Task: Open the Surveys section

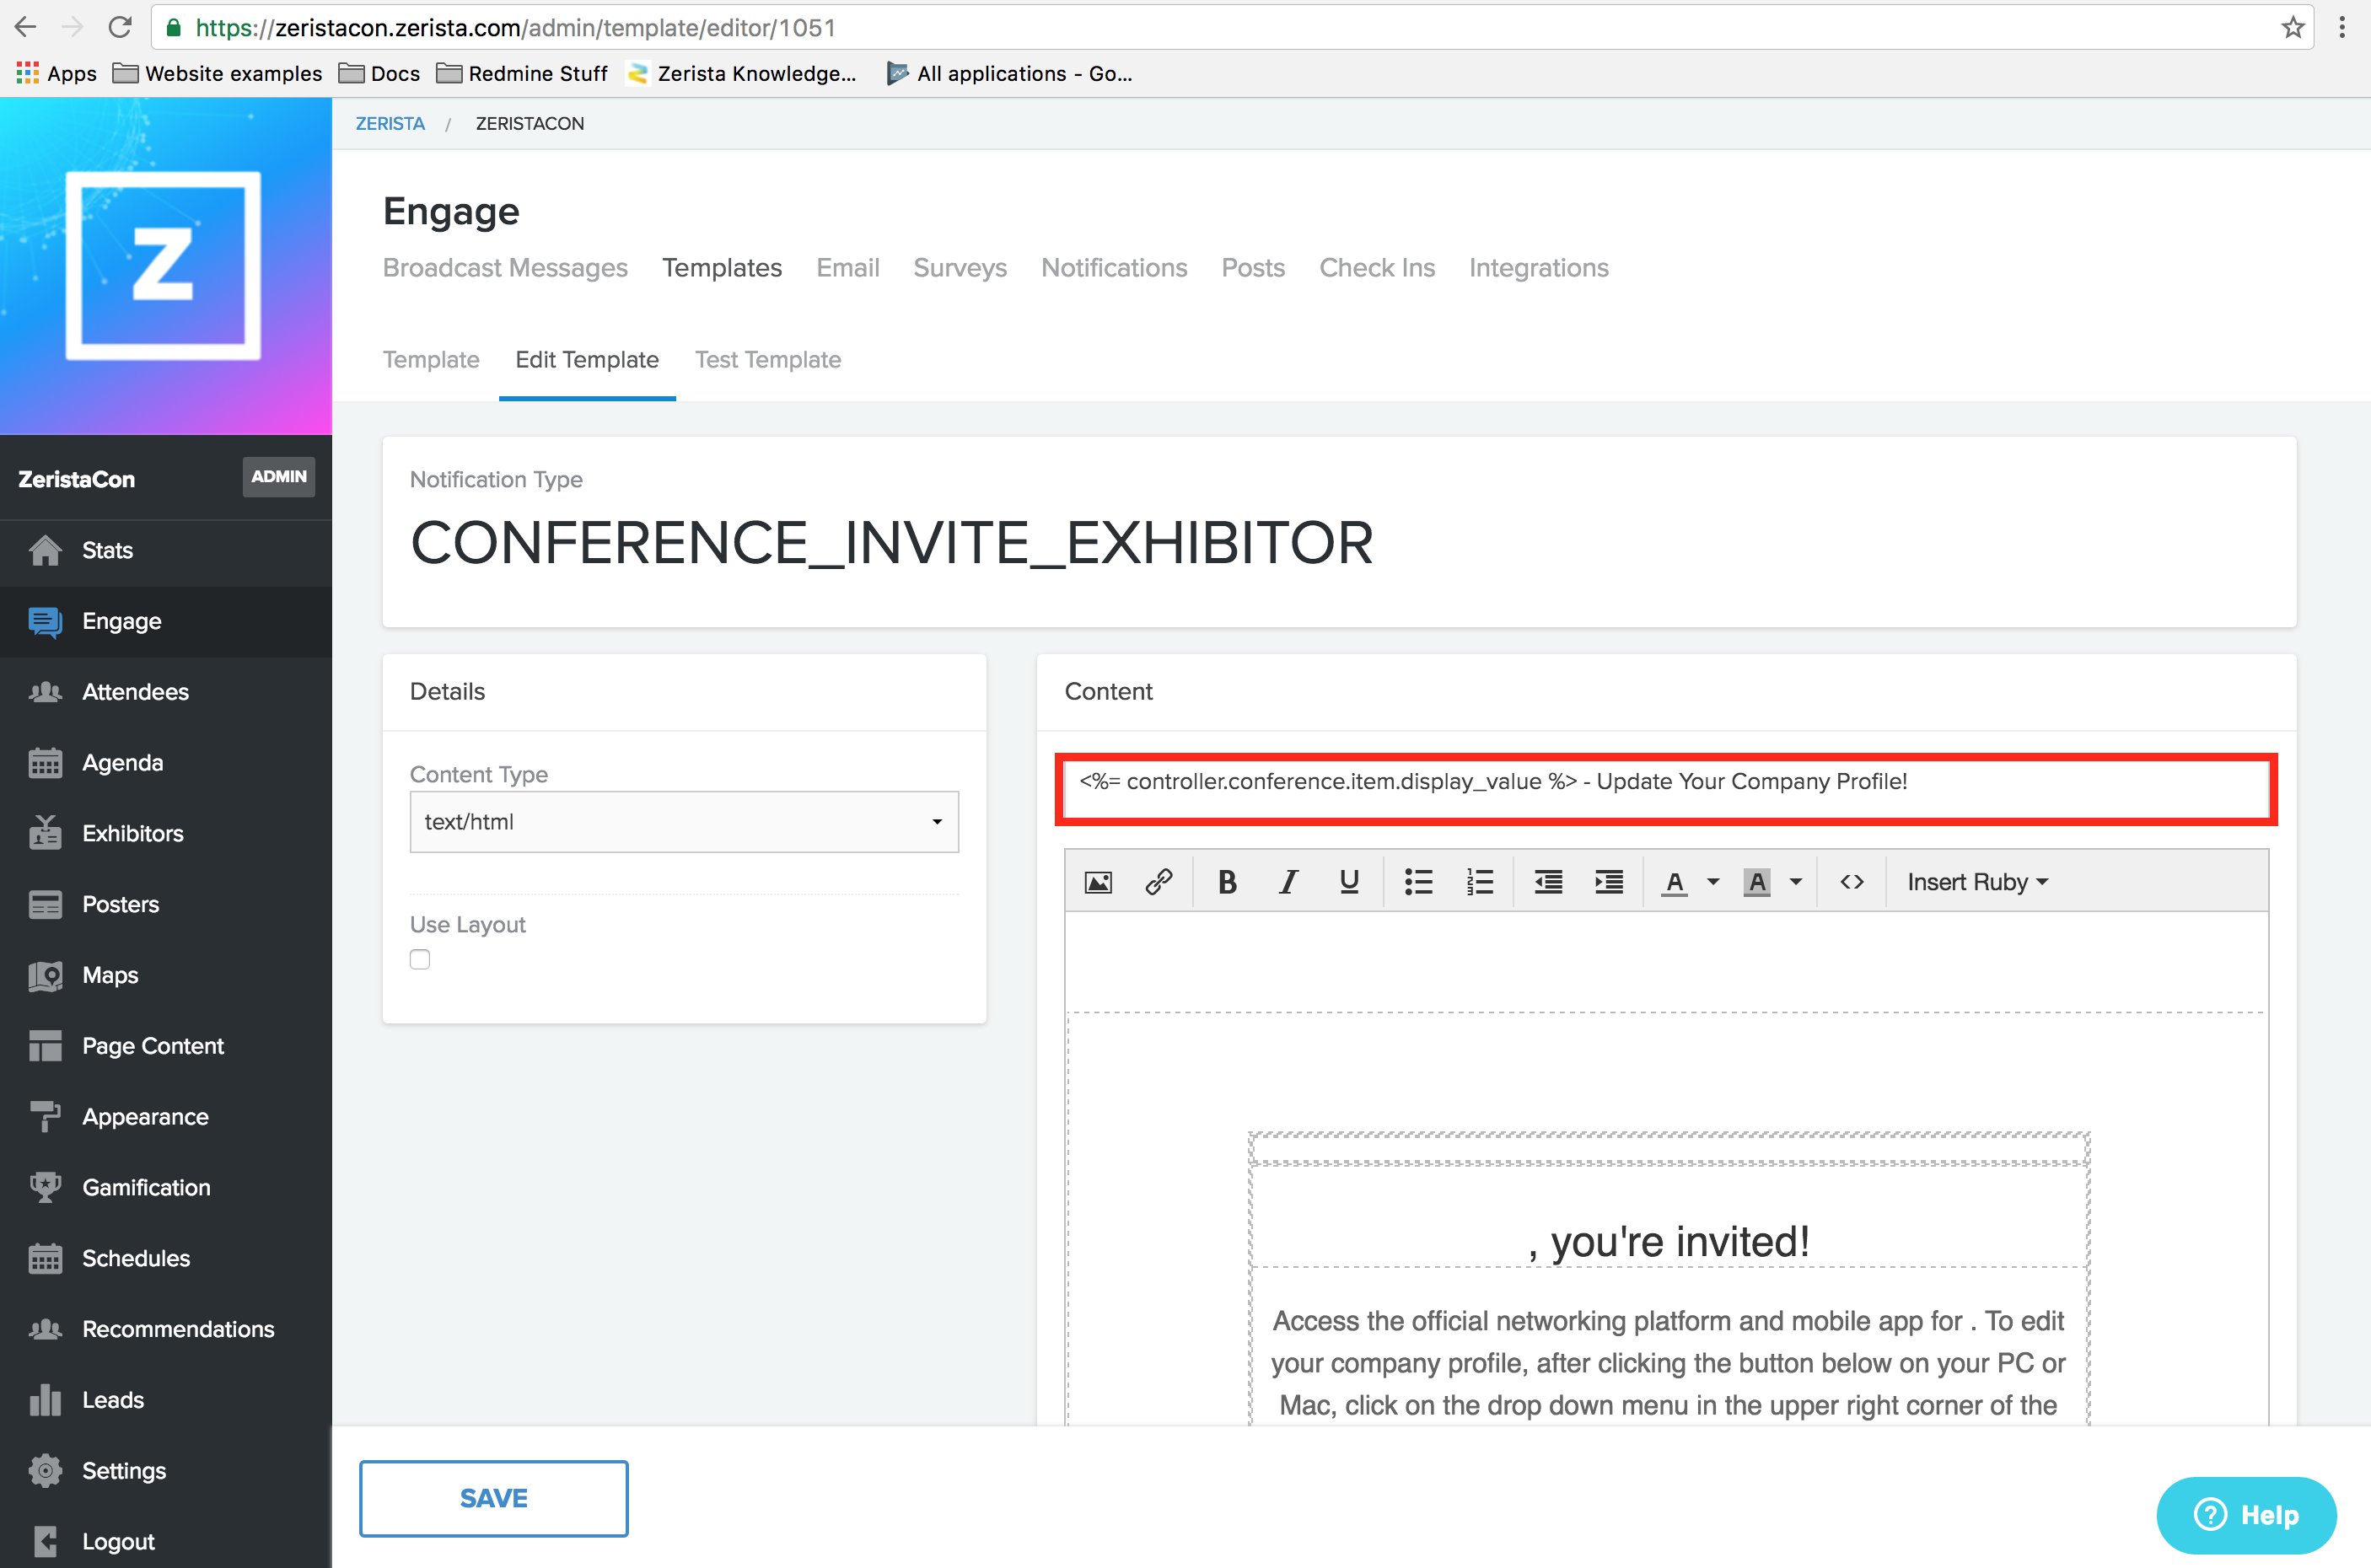Action: coord(960,268)
